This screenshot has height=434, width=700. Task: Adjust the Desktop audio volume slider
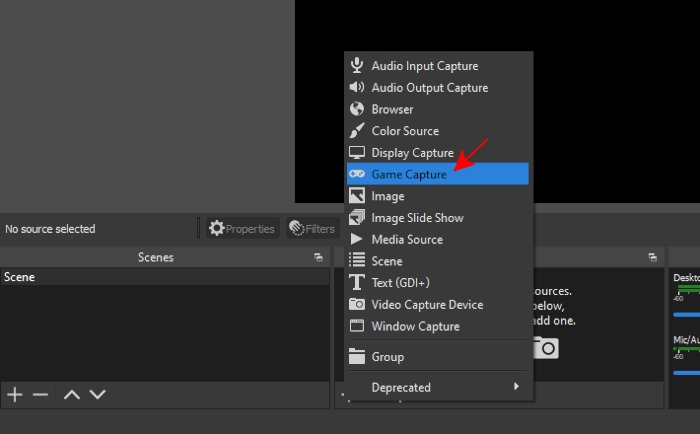point(687,315)
